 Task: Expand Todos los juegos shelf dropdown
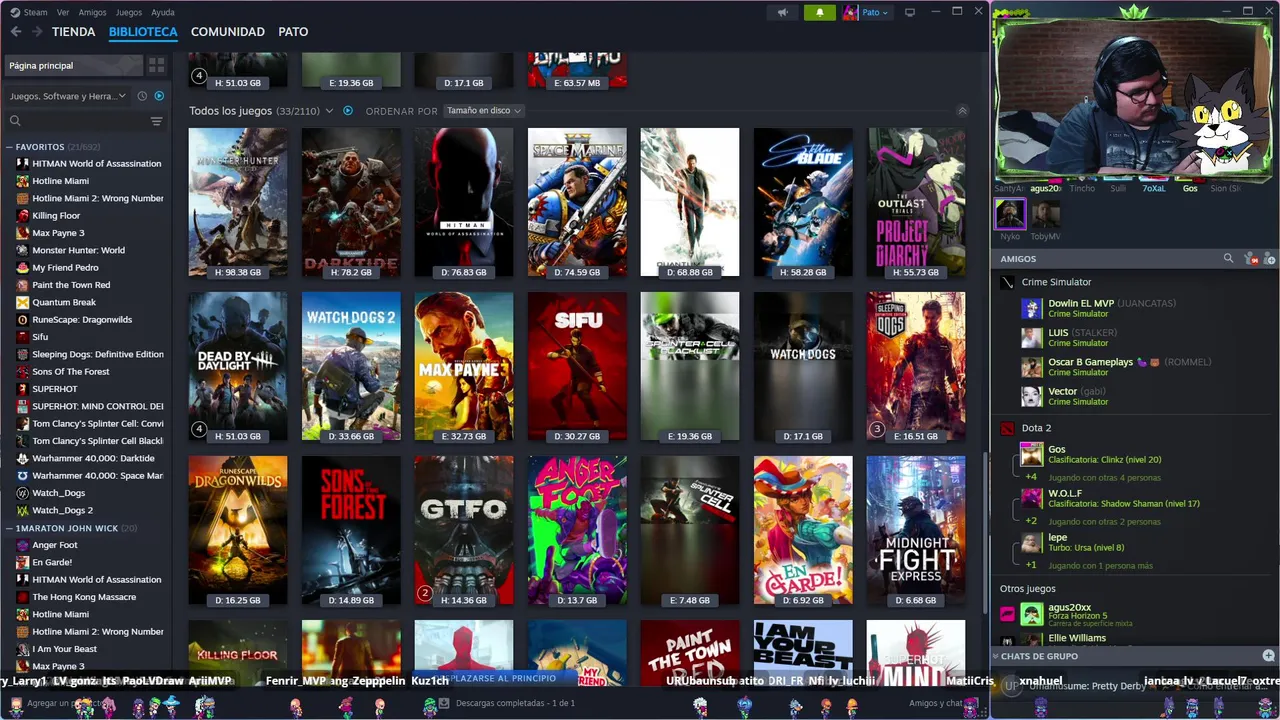pyautogui.click(x=328, y=110)
